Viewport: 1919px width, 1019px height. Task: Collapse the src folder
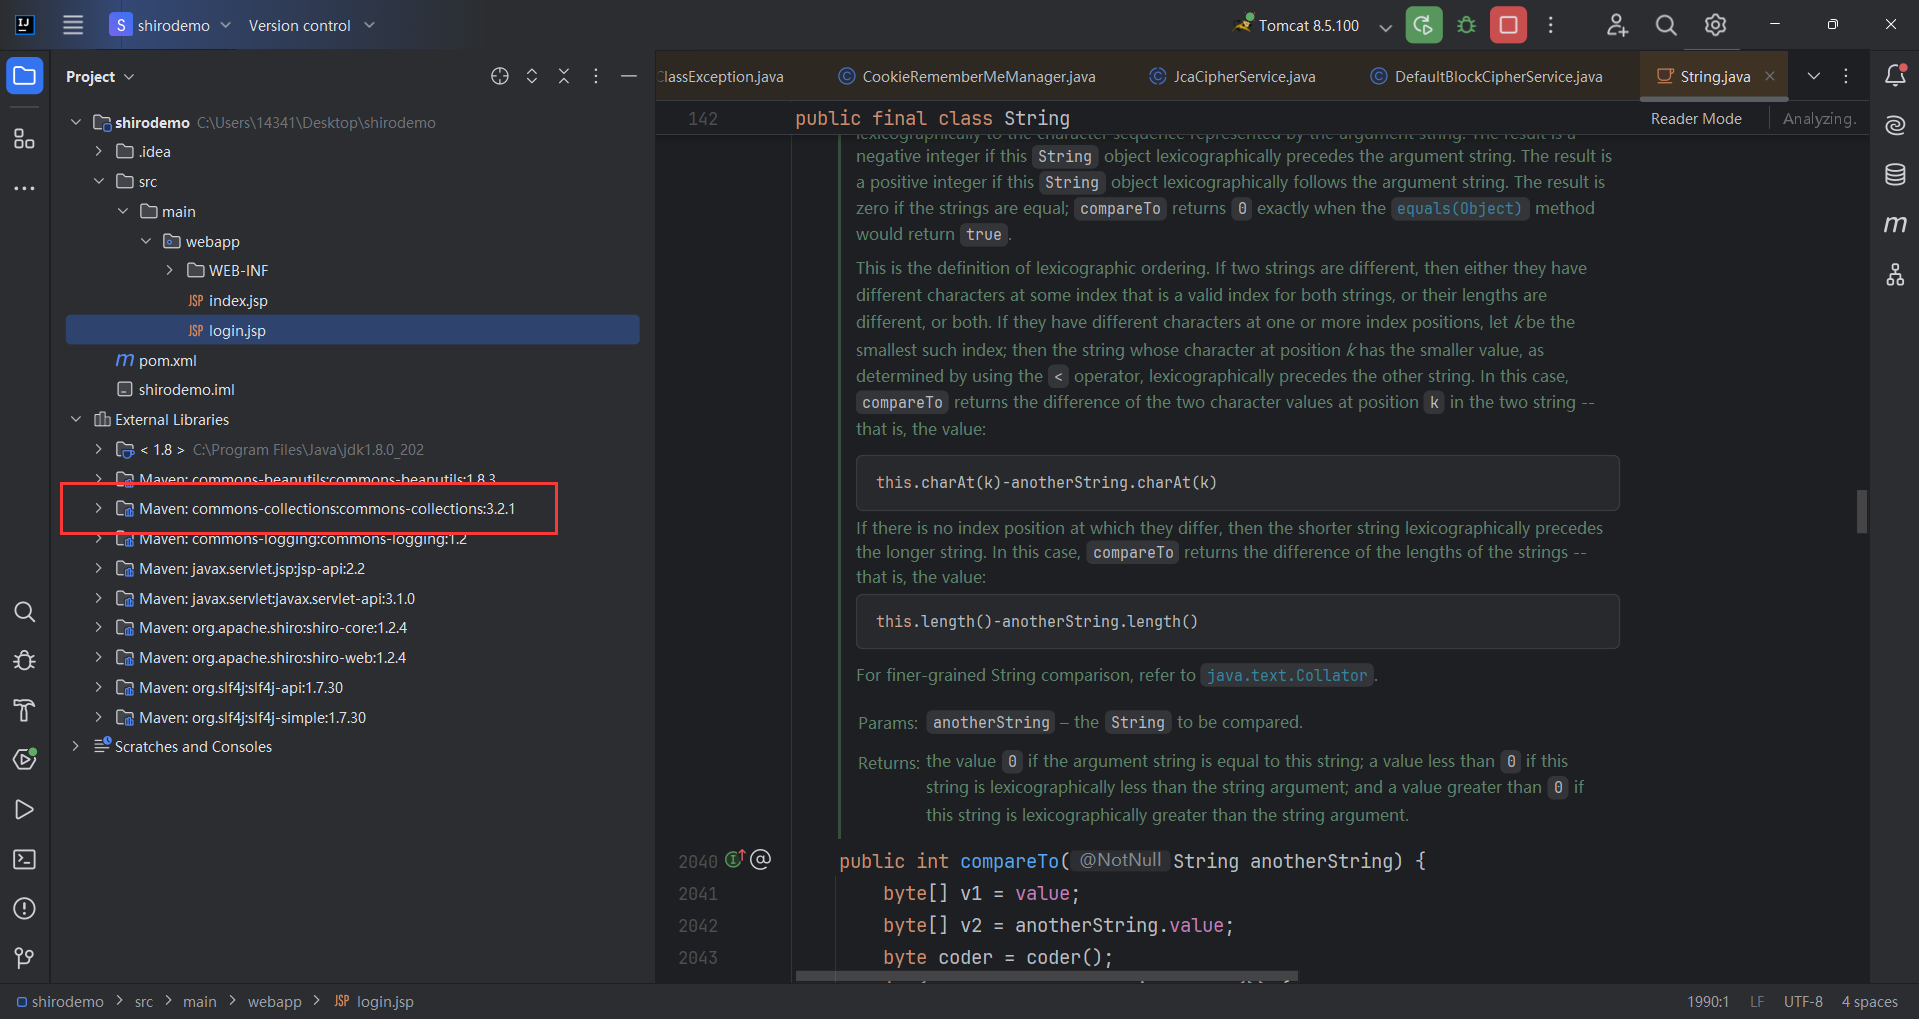(x=99, y=181)
